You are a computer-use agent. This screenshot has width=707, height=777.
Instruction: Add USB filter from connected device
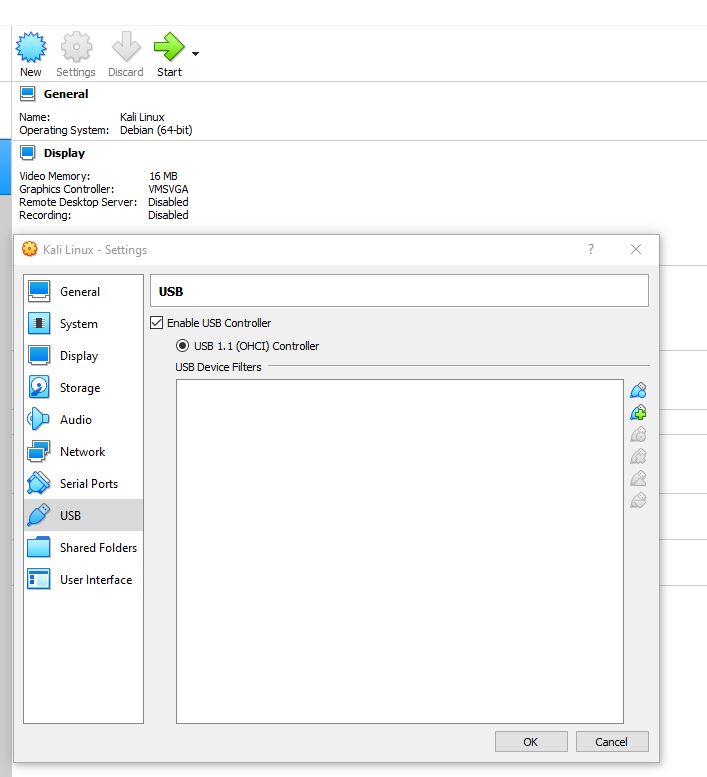[x=638, y=412]
